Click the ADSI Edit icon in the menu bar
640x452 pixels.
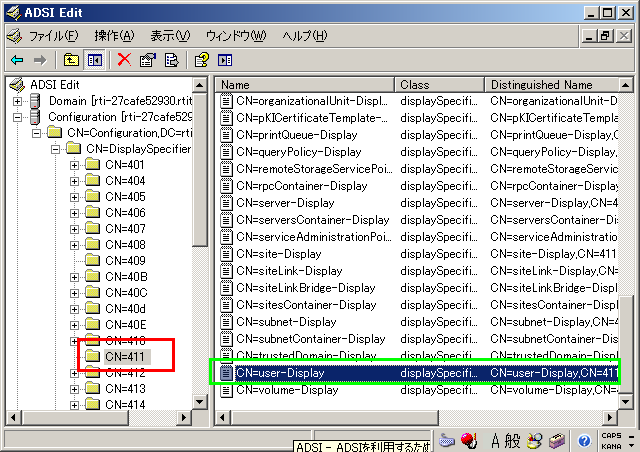(x=14, y=36)
